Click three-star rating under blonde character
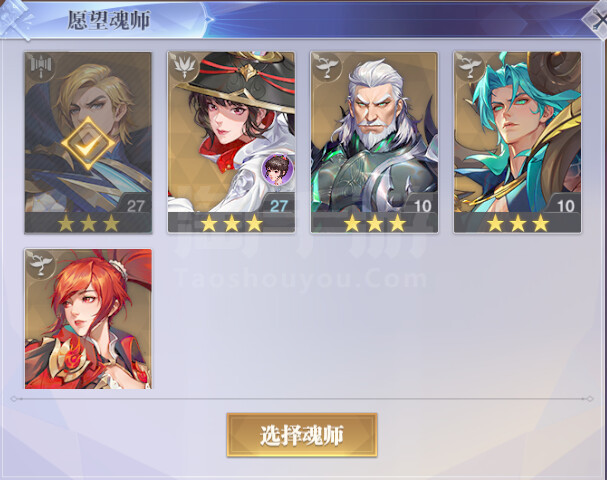The image size is (607, 480). 88,223
